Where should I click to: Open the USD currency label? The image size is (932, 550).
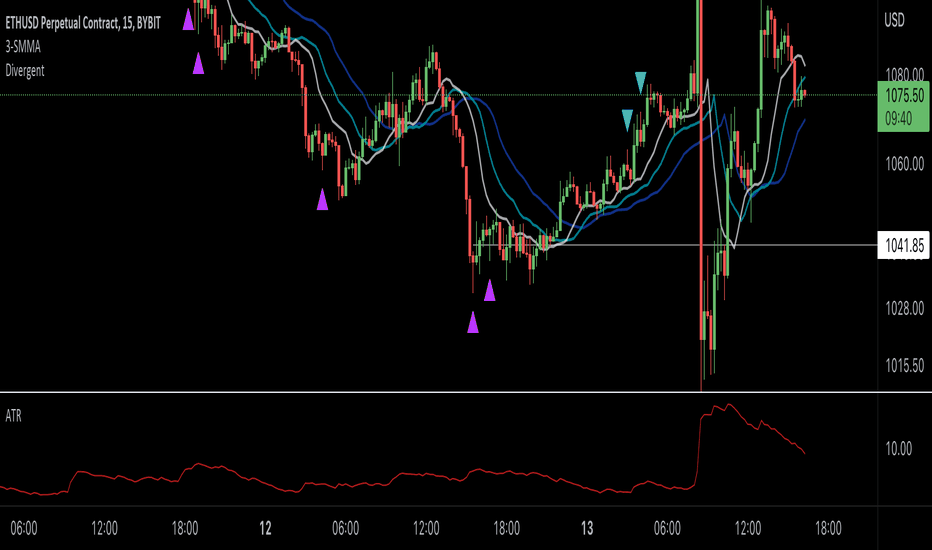tap(894, 20)
